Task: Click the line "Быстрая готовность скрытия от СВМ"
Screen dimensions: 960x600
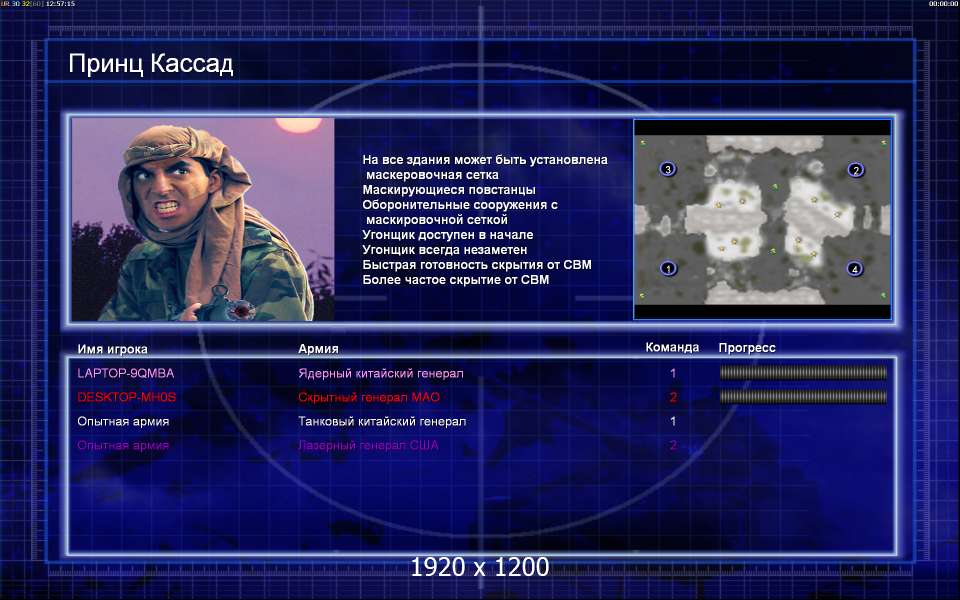Action: pyautogui.click(x=477, y=264)
